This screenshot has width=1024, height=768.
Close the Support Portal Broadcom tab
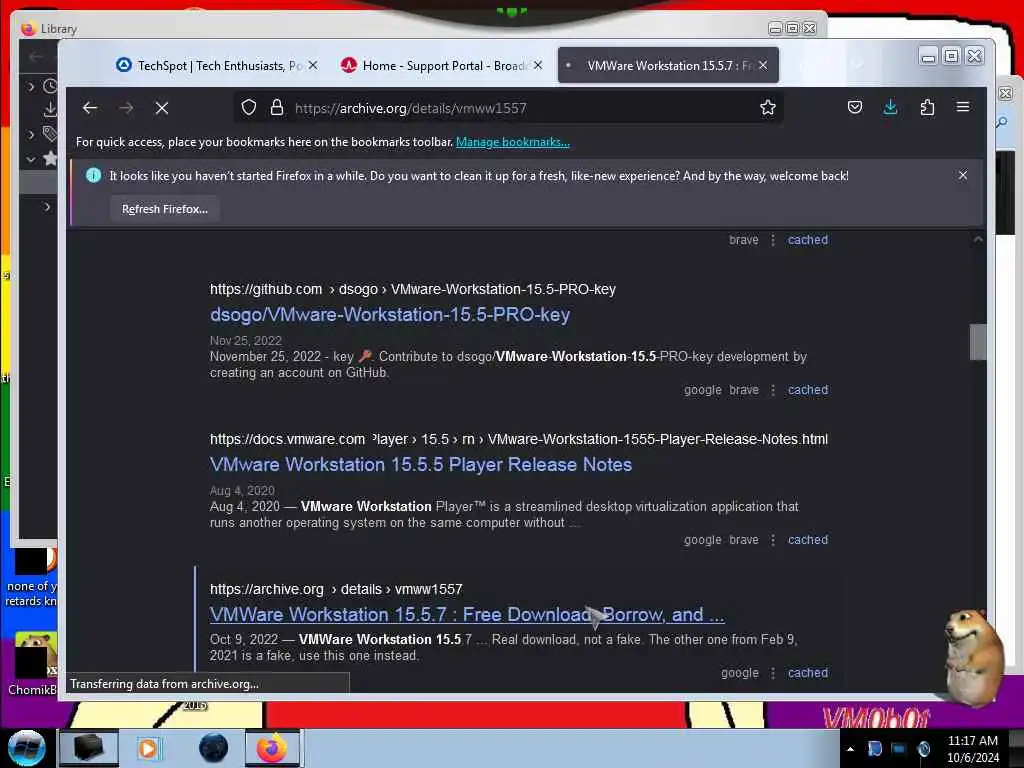537,65
